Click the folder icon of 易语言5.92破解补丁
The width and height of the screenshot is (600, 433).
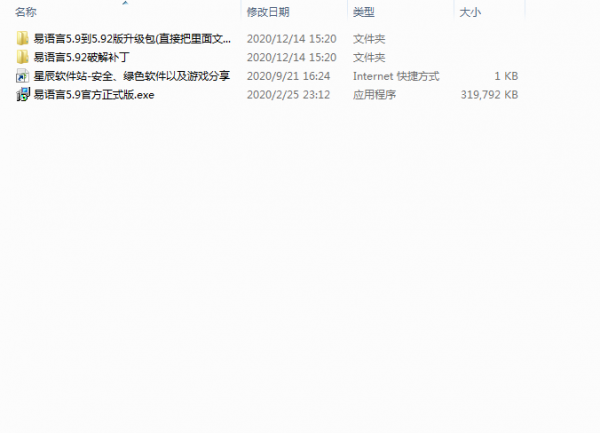pos(23,57)
